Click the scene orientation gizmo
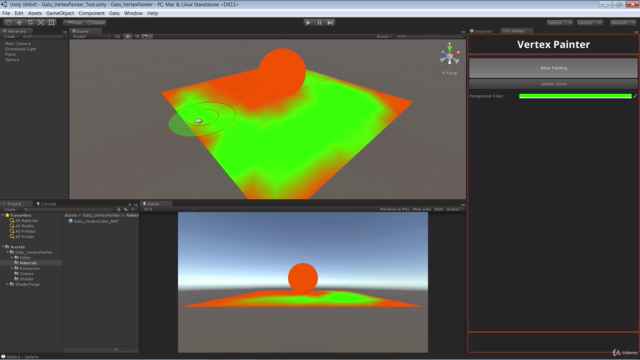640x360 pixels. [450, 55]
